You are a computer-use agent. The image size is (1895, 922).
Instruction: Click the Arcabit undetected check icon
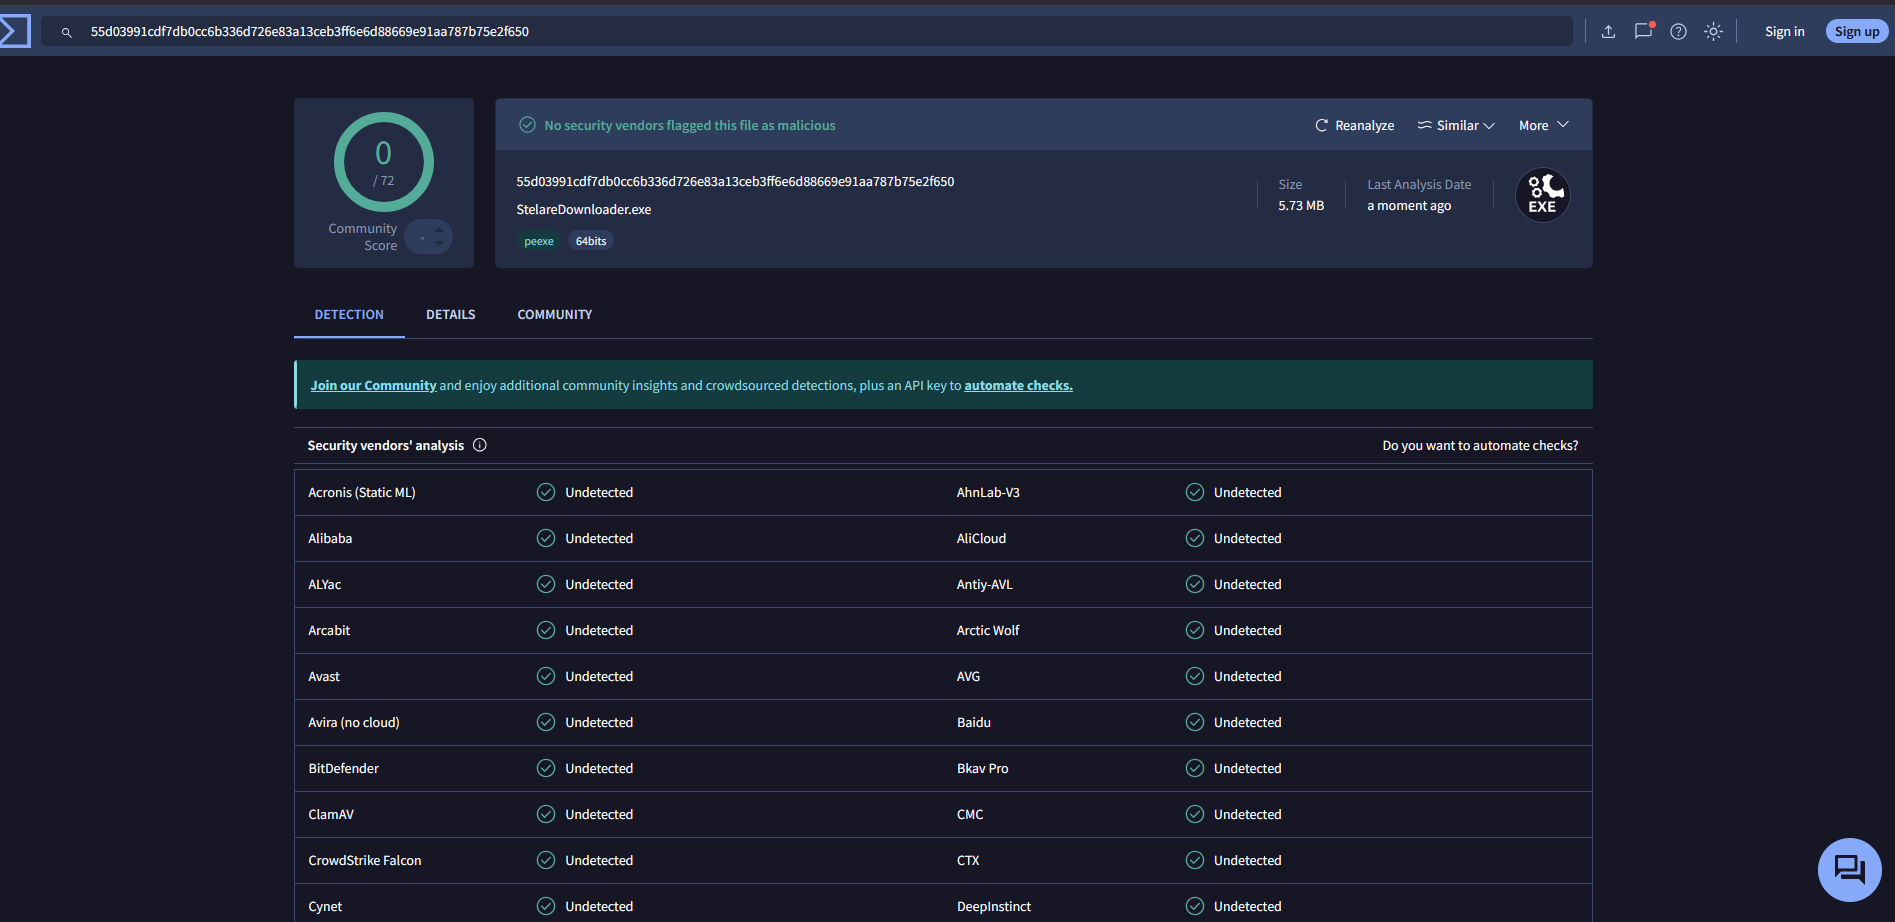point(546,630)
